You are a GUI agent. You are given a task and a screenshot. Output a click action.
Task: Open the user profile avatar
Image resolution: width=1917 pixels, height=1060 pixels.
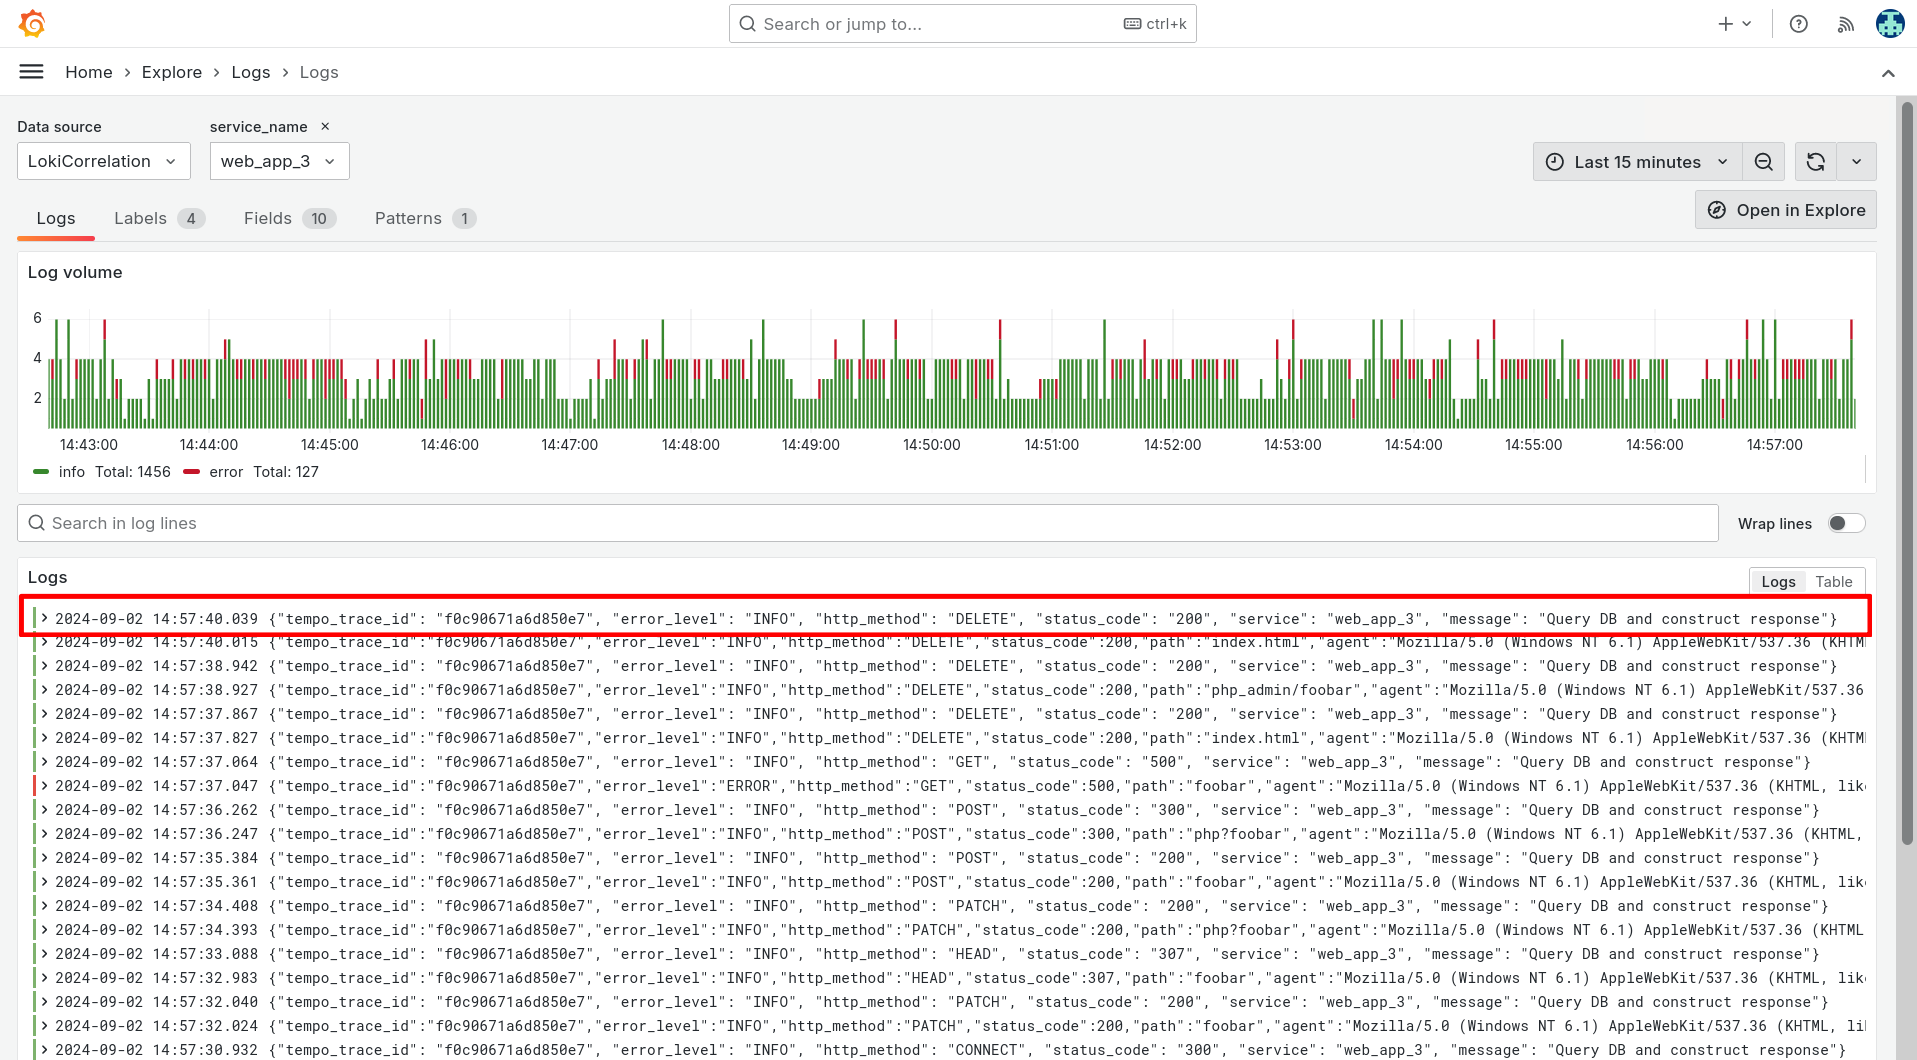pos(1889,23)
